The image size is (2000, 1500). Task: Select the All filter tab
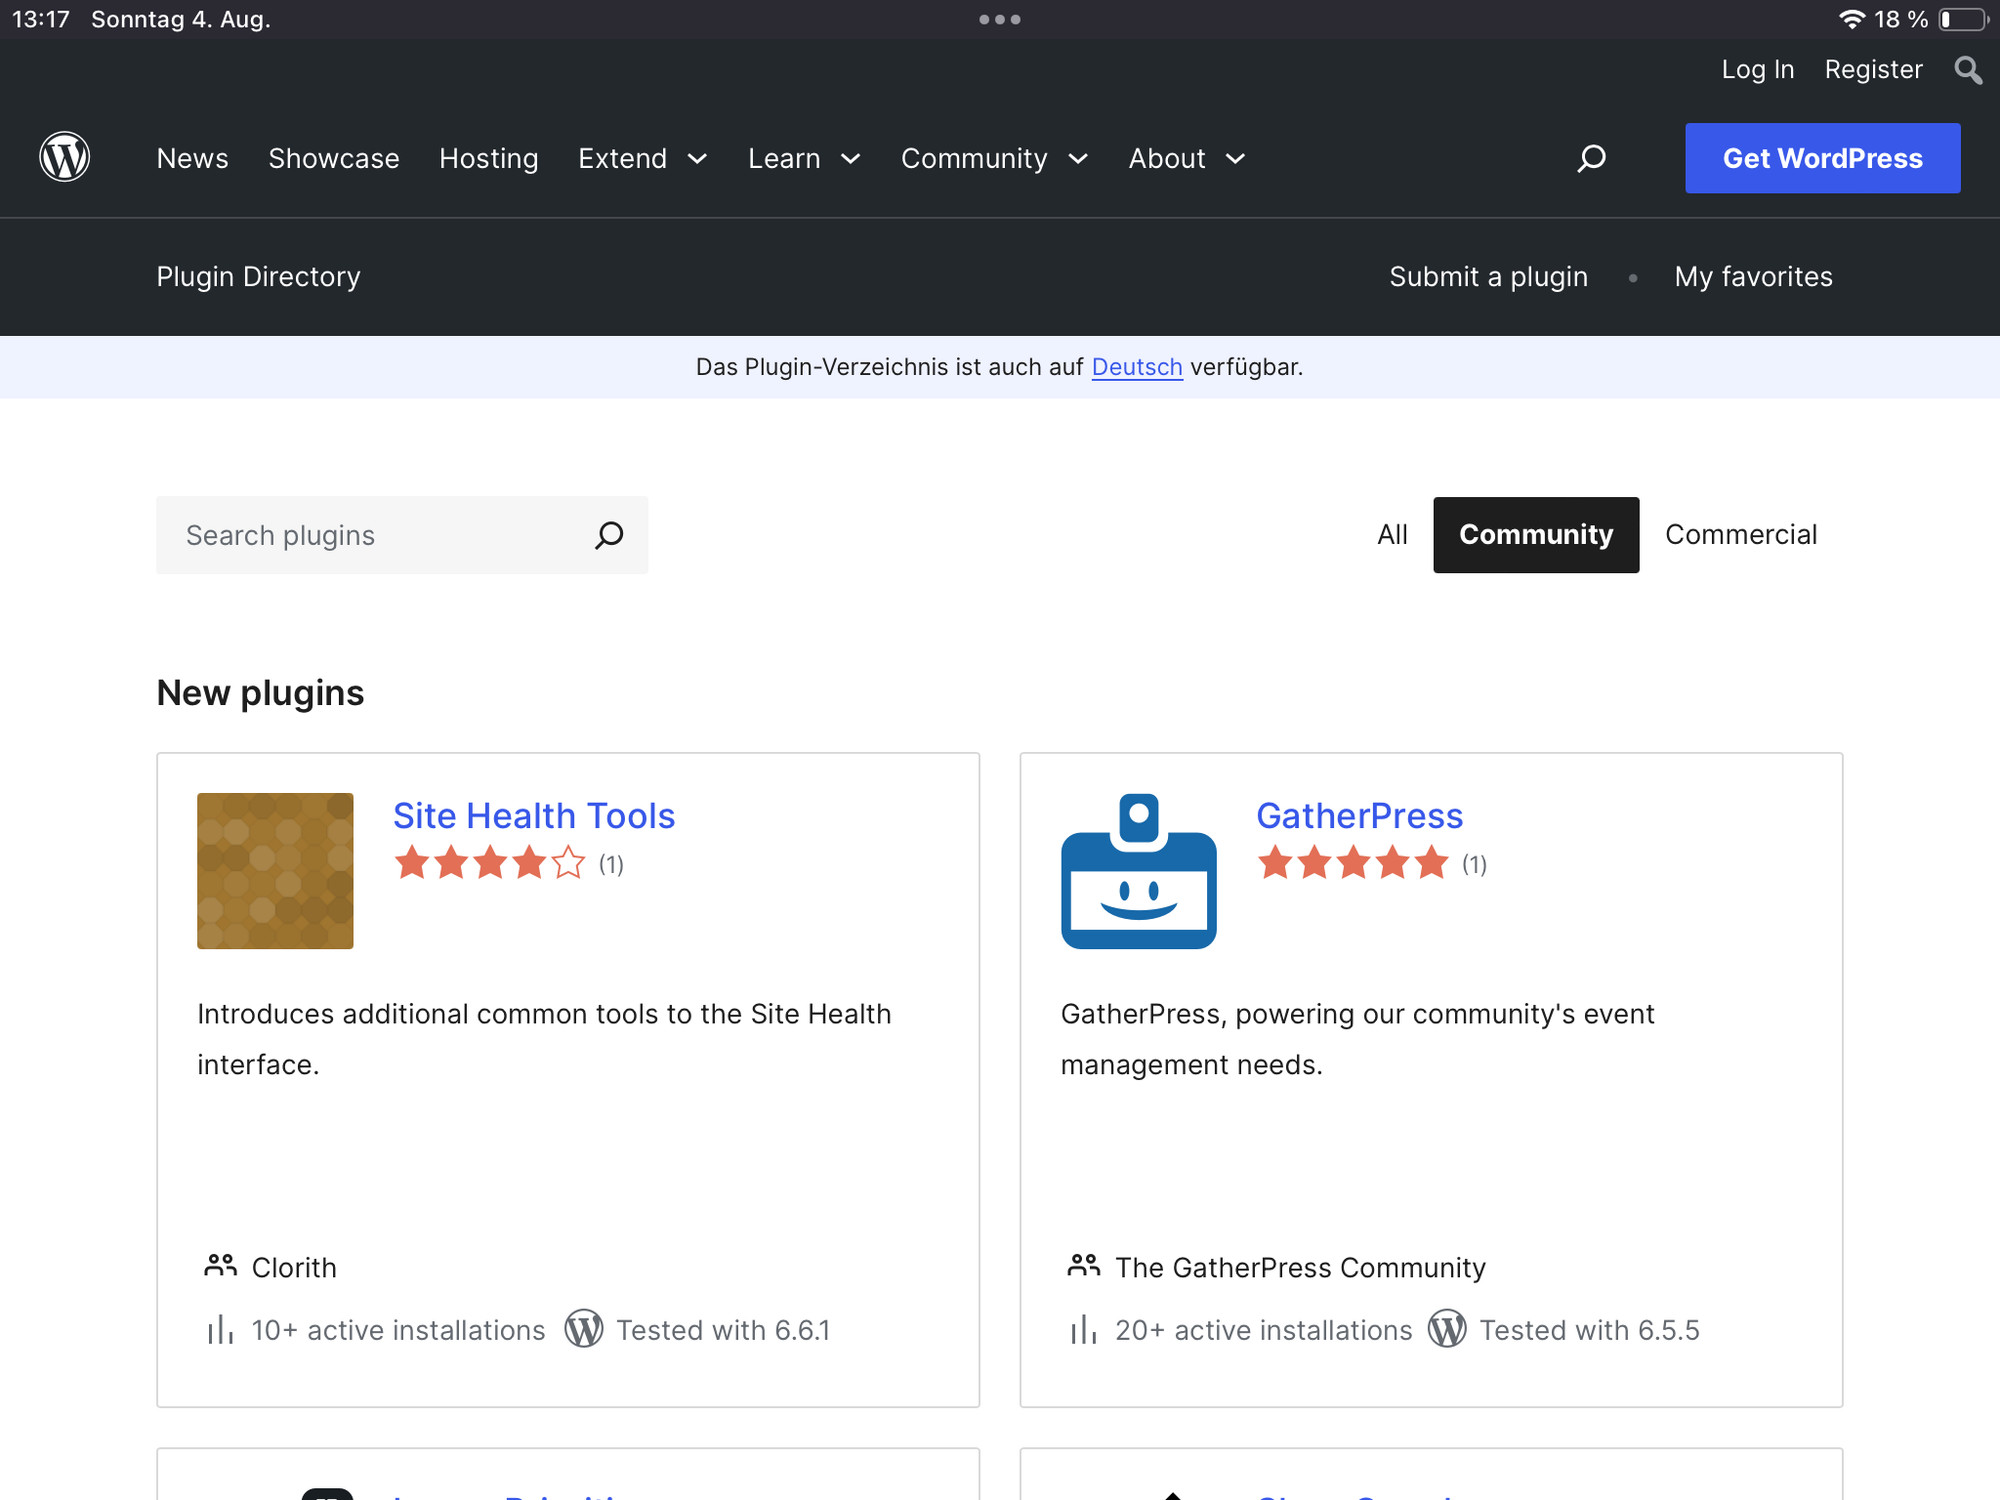pyautogui.click(x=1392, y=534)
